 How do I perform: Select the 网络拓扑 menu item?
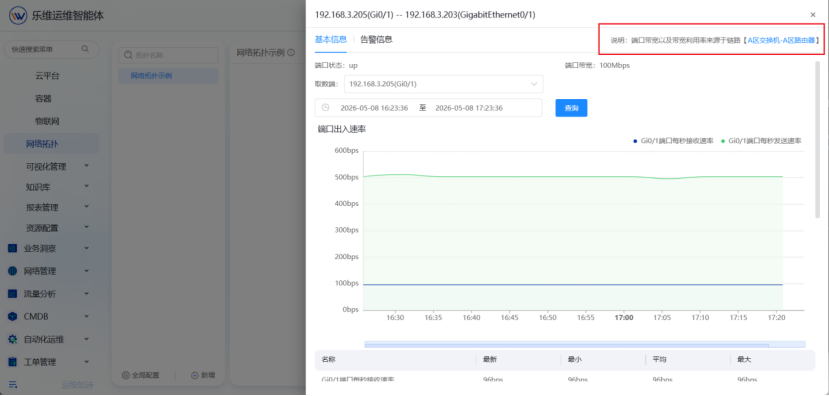51,144
